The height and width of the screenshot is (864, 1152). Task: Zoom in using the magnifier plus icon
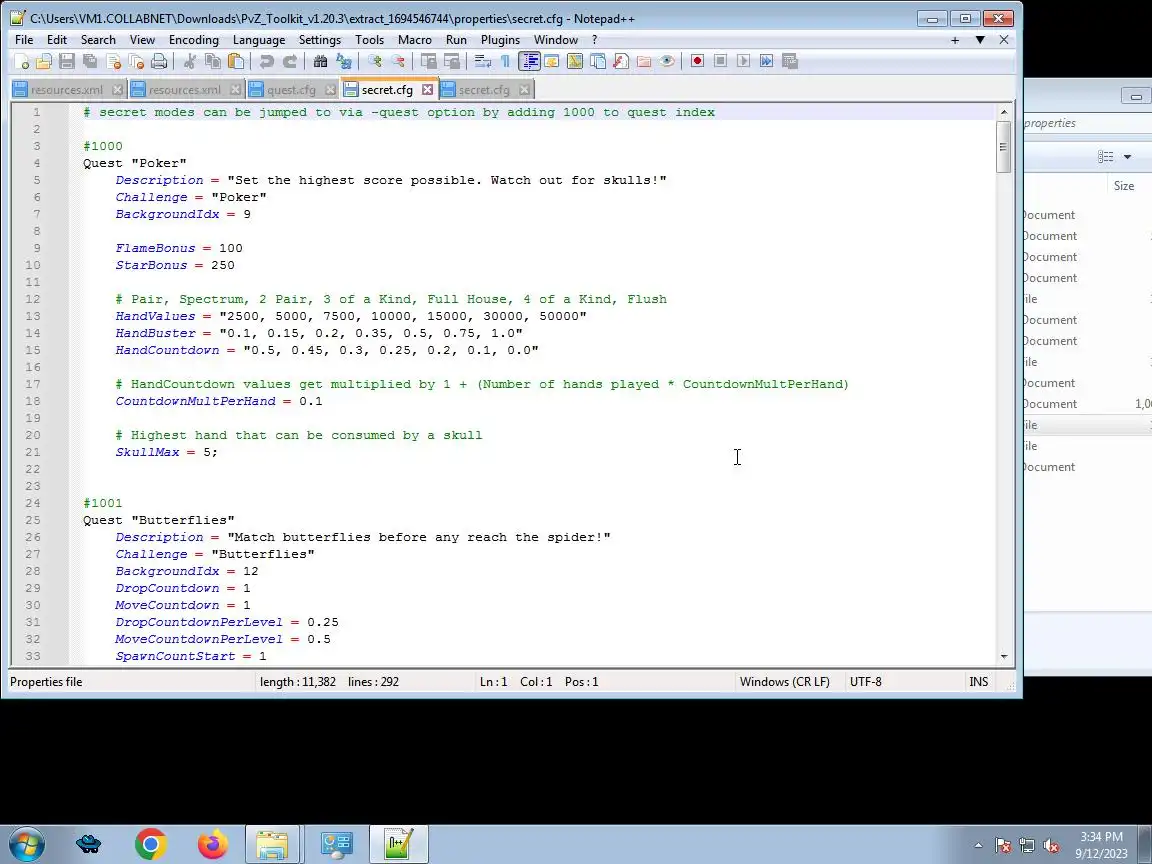point(375,61)
